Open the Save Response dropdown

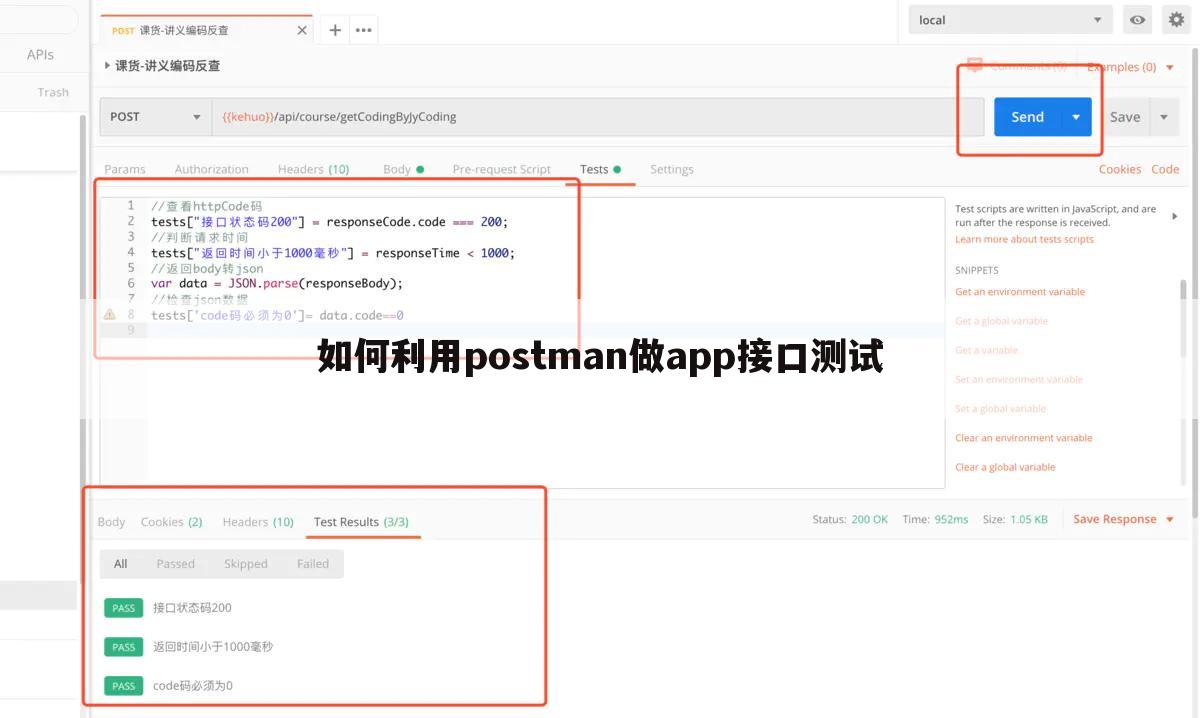[1123, 519]
